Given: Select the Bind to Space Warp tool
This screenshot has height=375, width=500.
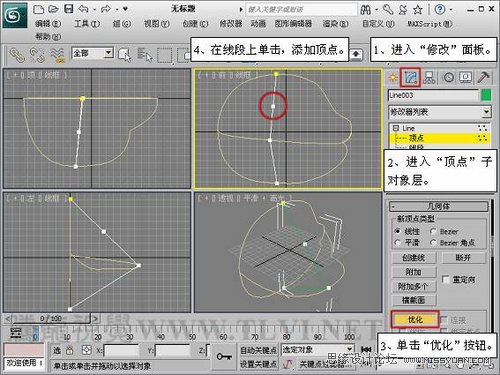Looking at the screenshot, I should click(x=58, y=55).
